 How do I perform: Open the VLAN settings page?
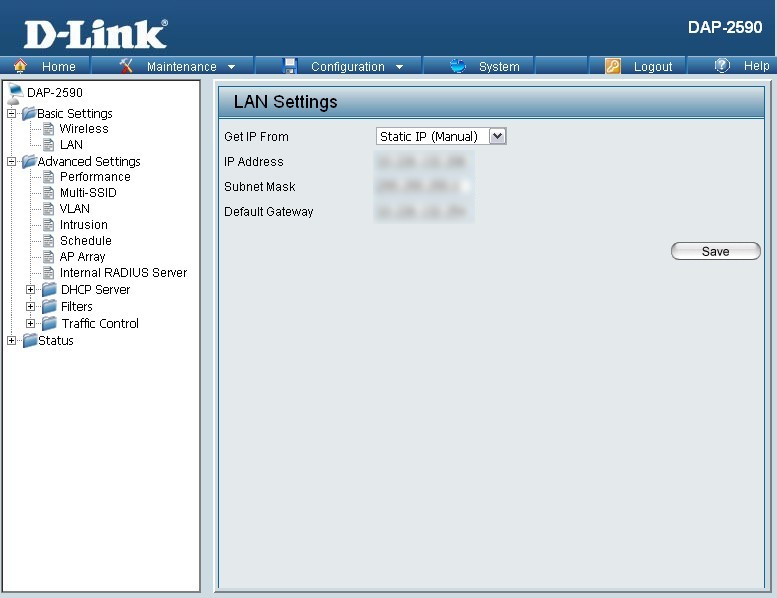click(x=75, y=209)
